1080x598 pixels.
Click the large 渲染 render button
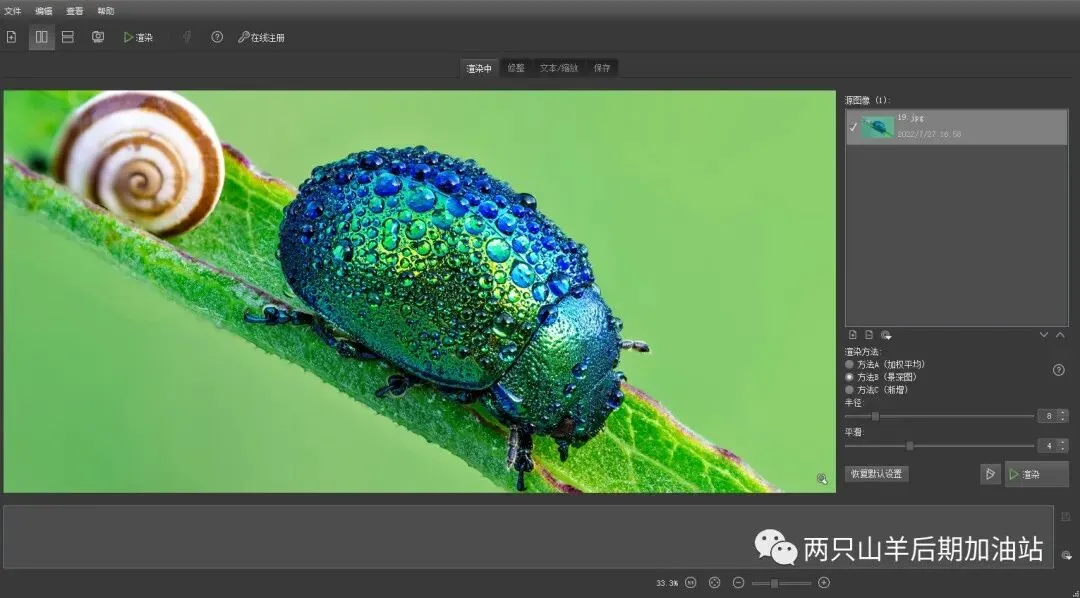click(1037, 474)
